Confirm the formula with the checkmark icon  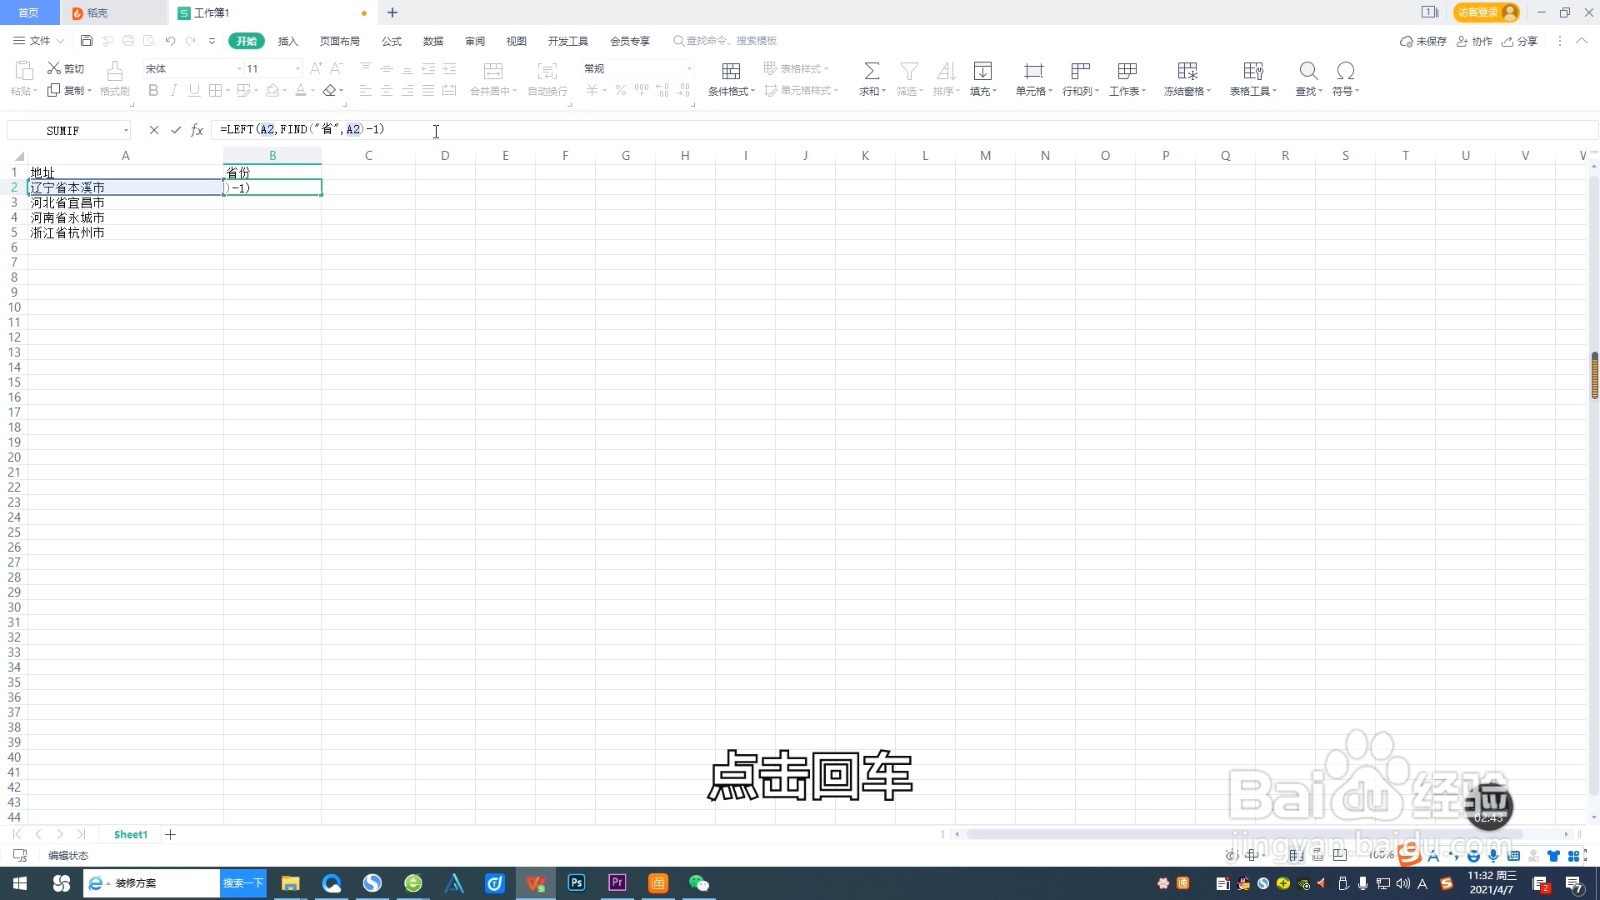coord(176,130)
